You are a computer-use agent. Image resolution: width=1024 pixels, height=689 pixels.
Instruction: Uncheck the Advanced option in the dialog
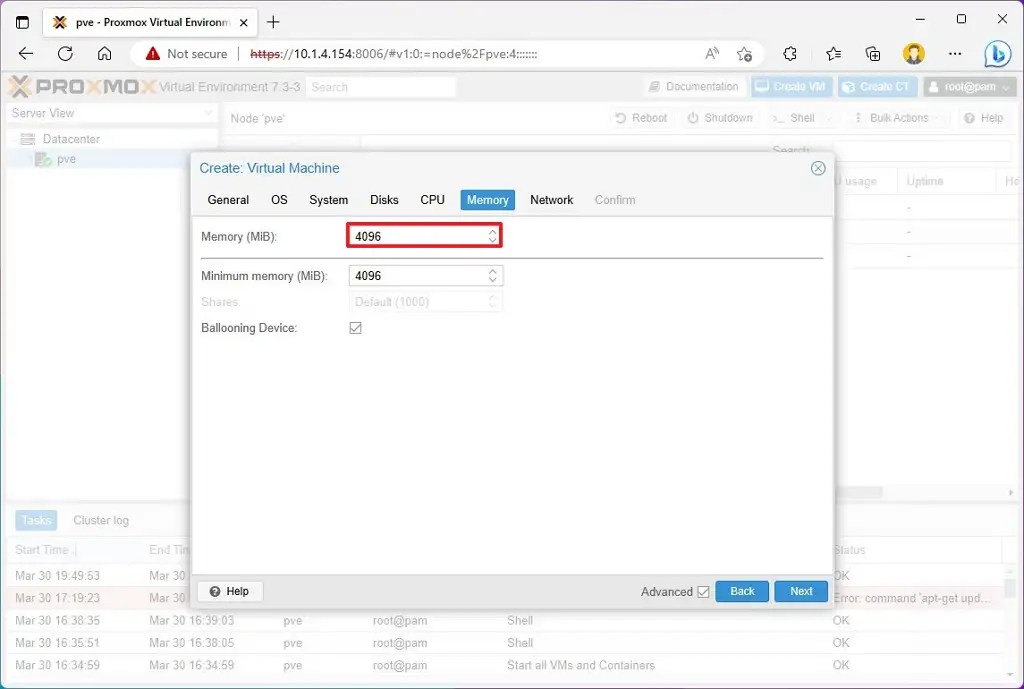702,591
